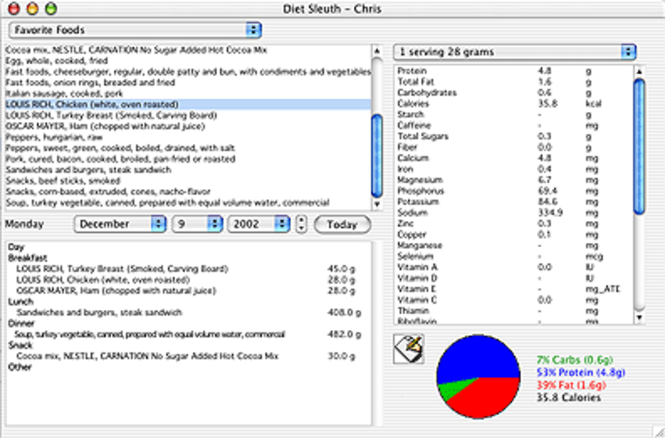The image size is (665, 438).
Task: Select Snacks, corn-based nacho-flavor cones
Action: tap(187, 192)
